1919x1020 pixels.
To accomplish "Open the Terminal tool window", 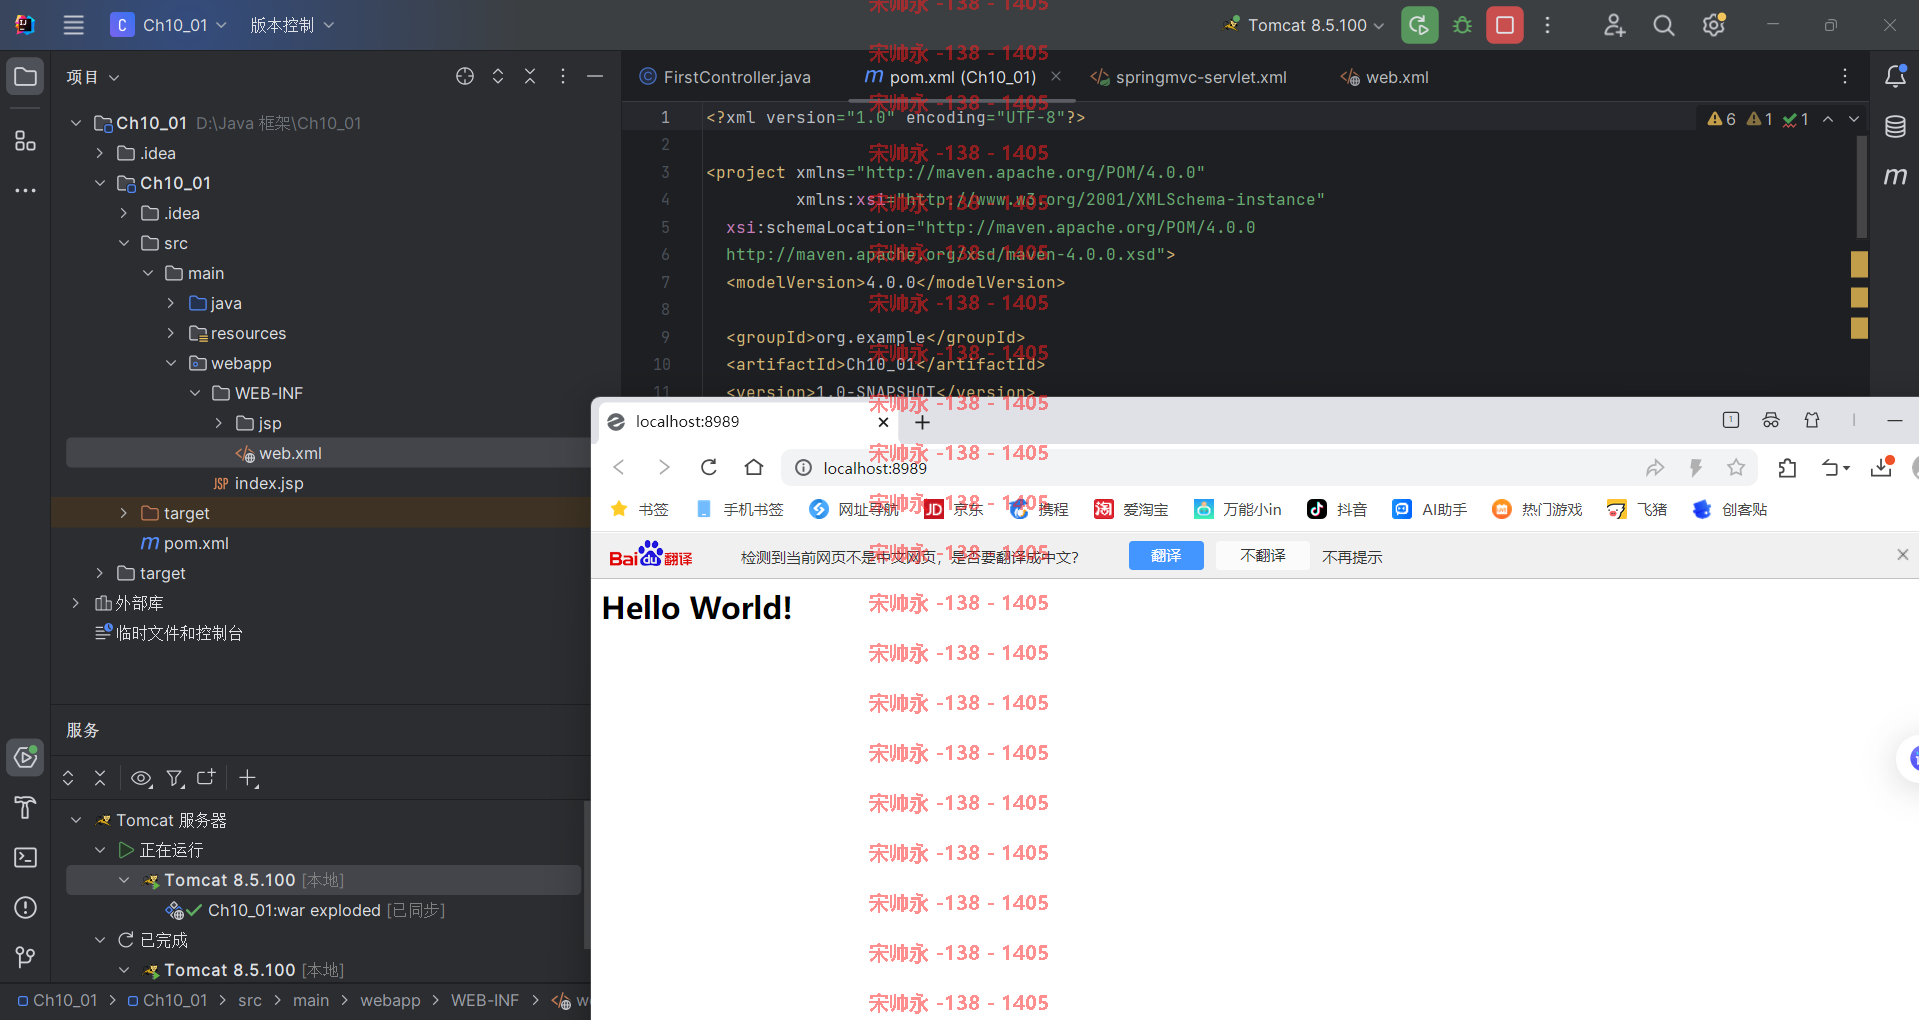I will (25, 857).
